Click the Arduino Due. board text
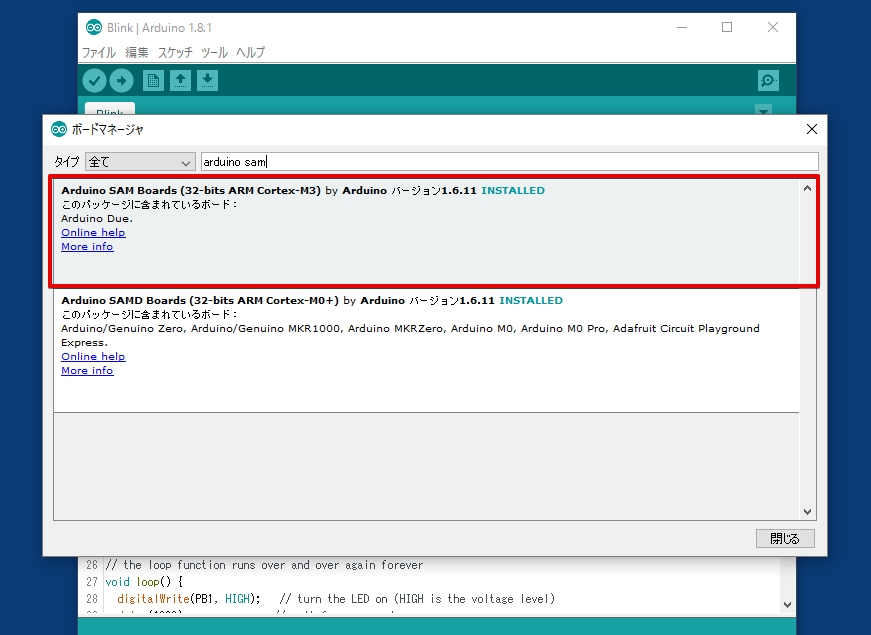This screenshot has height=635, width=871. tap(97, 218)
